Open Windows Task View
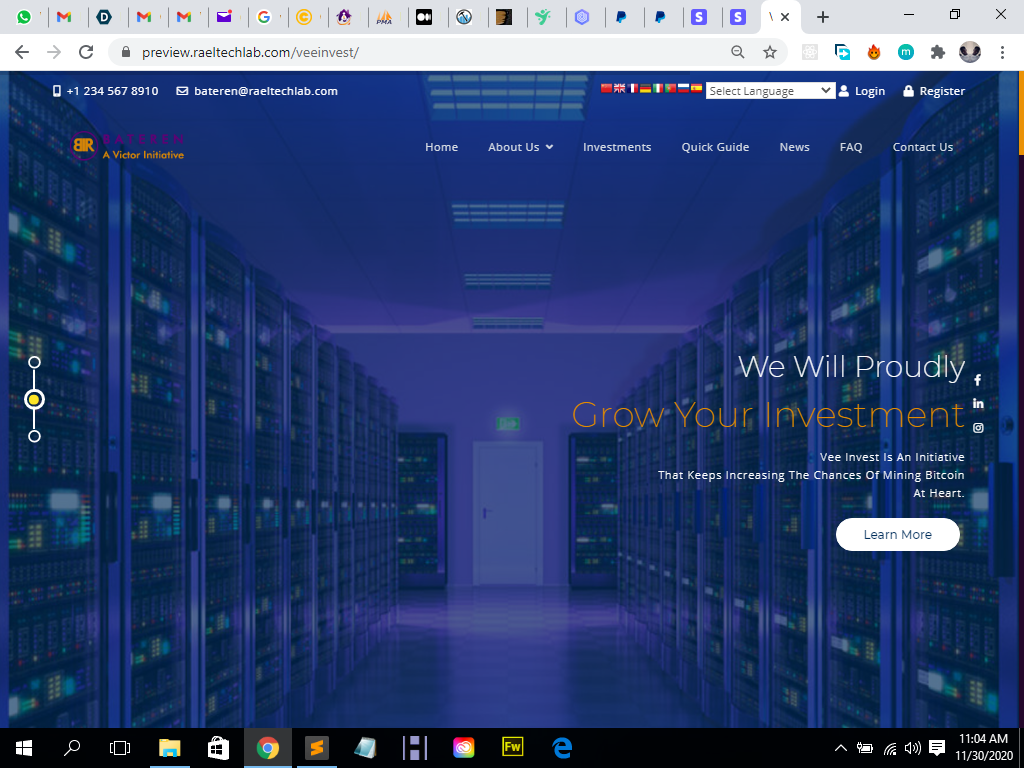Screen dimensions: 1024x768 120,748
